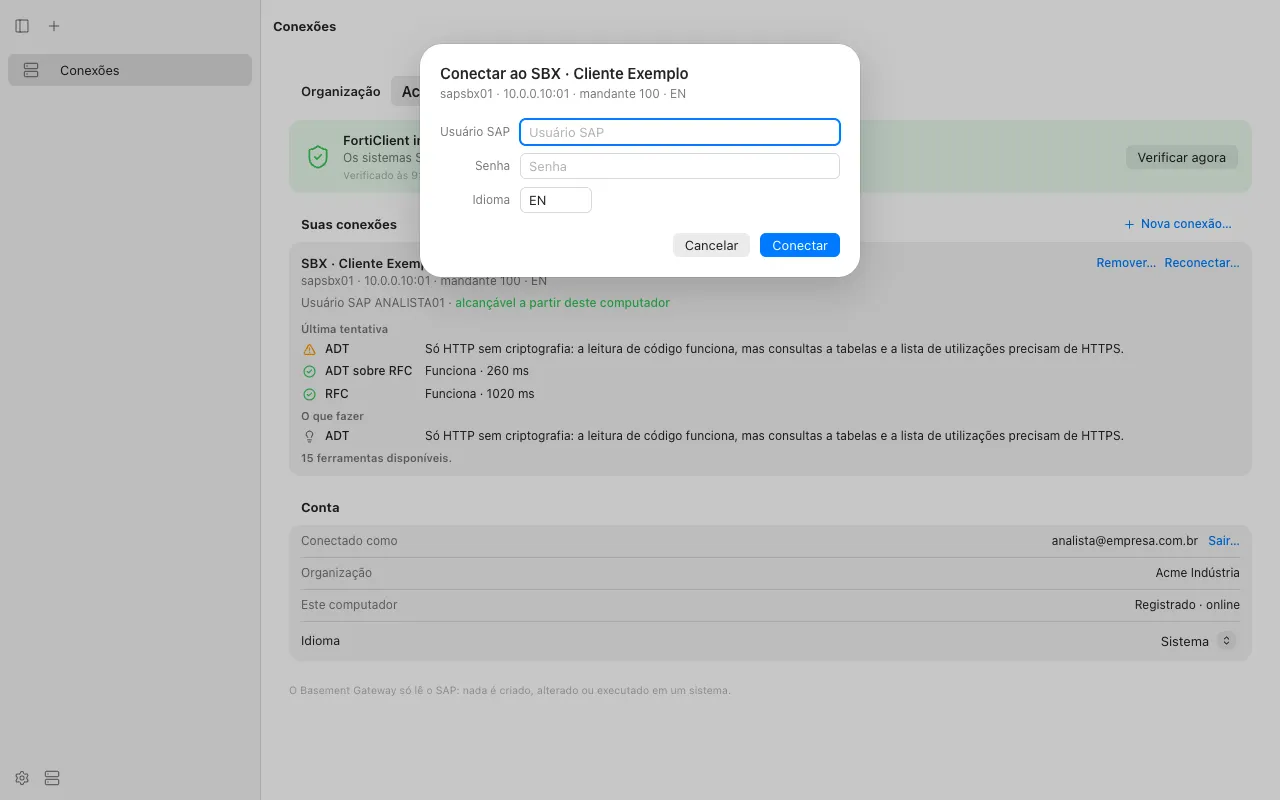Image resolution: width=1280 pixels, height=800 pixels.
Task: Click the green shield icon in FortiClient banner
Action: [318, 157]
